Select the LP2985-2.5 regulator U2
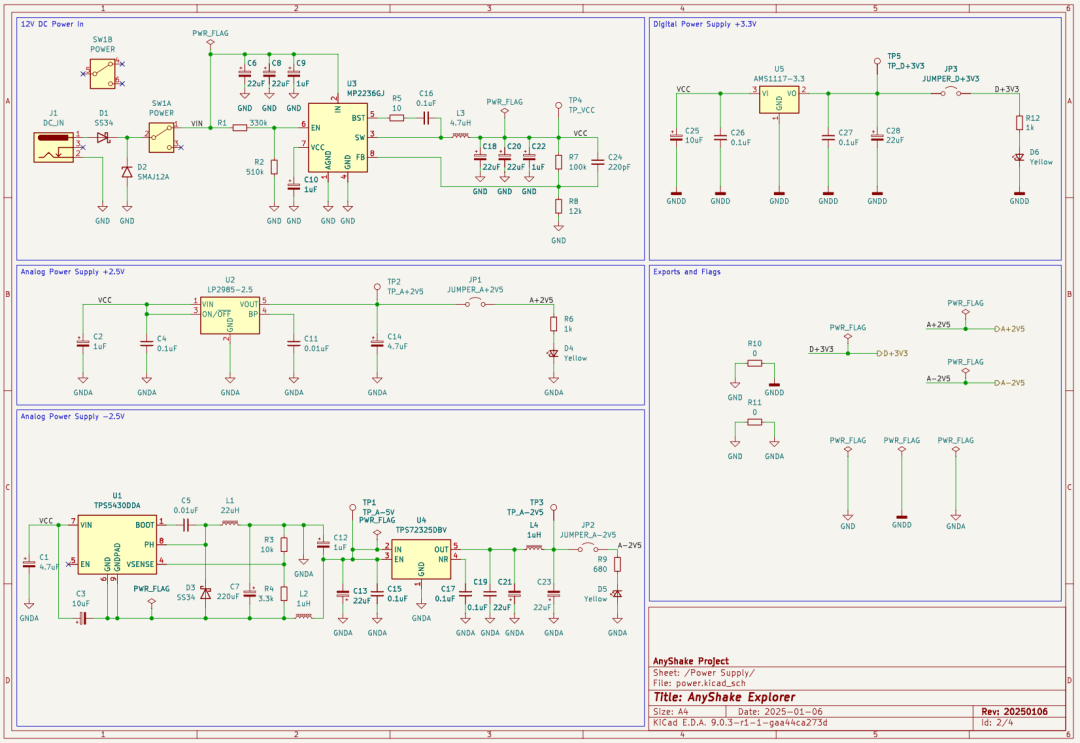This screenshot has width=1080, height=743. [x=230, y=315]
